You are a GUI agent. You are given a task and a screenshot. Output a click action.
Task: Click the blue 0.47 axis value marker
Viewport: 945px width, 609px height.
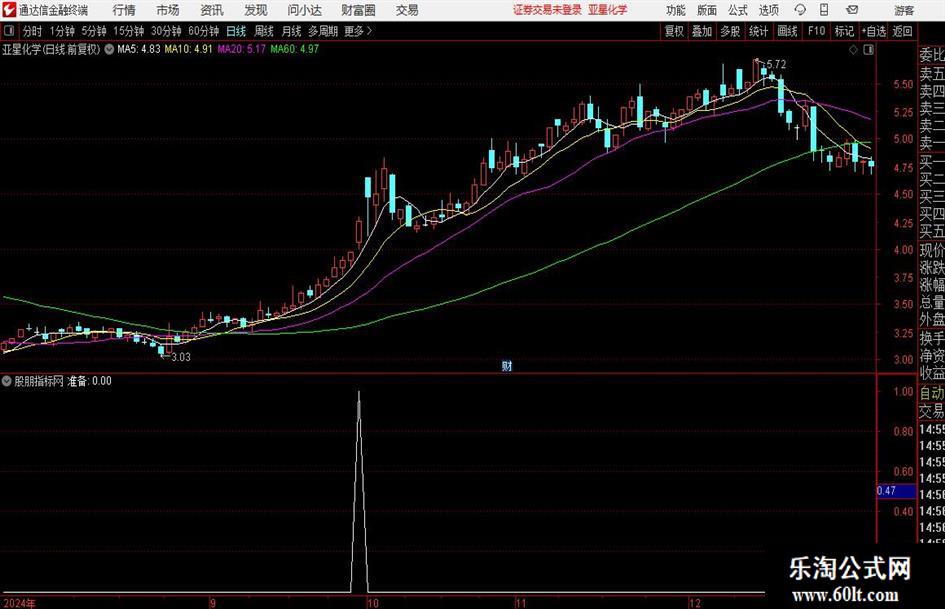tap(896, 491)
